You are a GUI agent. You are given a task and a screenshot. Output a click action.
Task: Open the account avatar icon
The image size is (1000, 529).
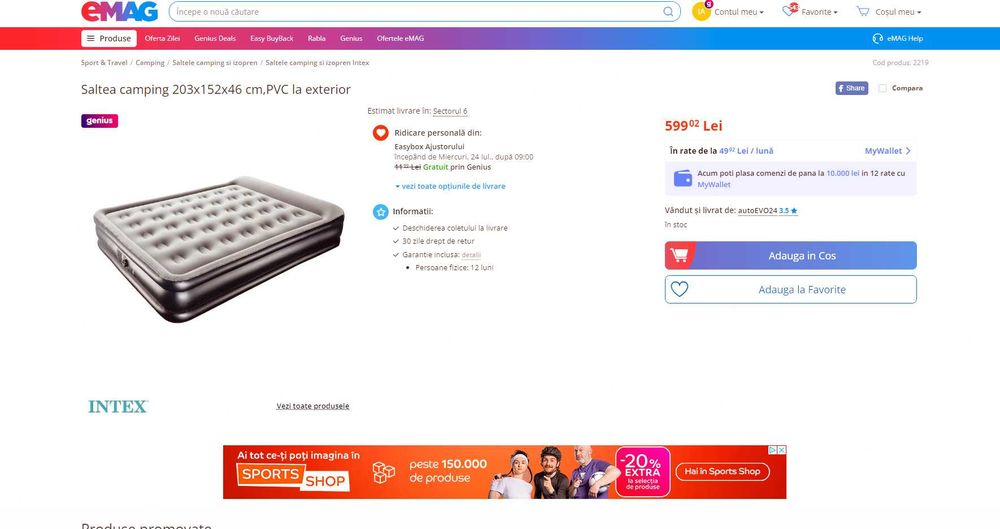pyautogui.click(x=702, y=11)
